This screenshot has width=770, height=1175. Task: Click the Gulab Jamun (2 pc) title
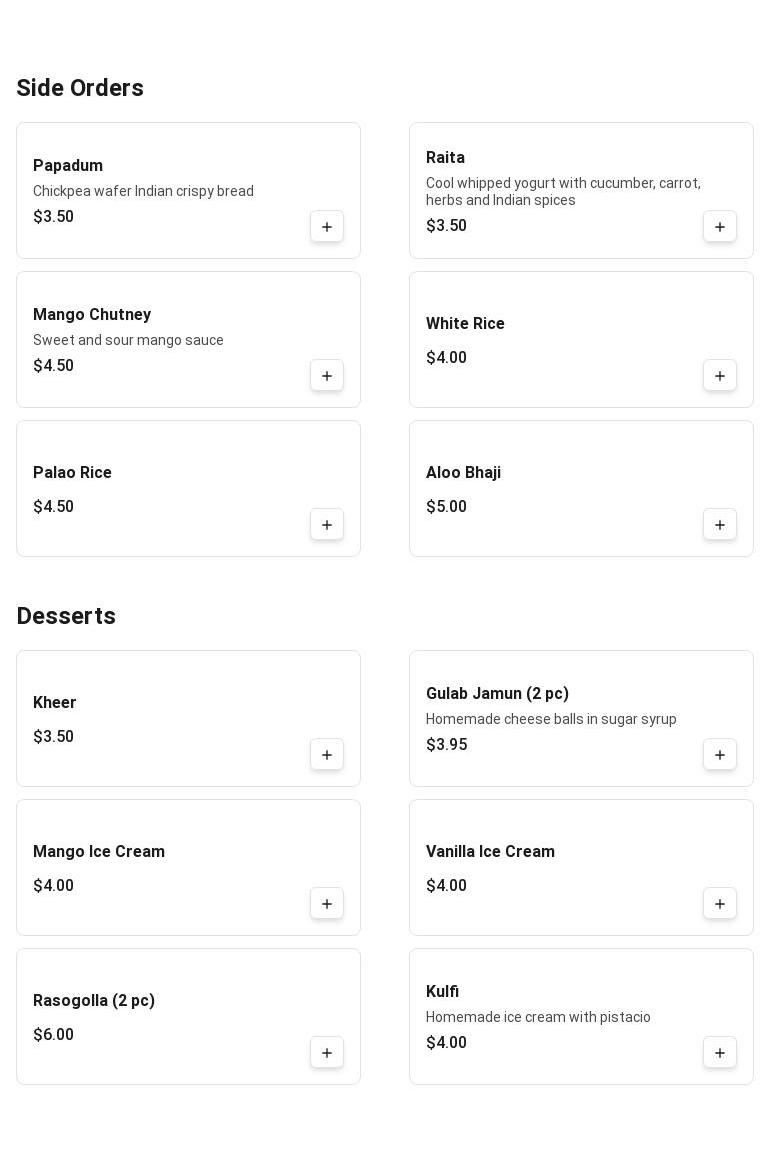tap(497, 694)
